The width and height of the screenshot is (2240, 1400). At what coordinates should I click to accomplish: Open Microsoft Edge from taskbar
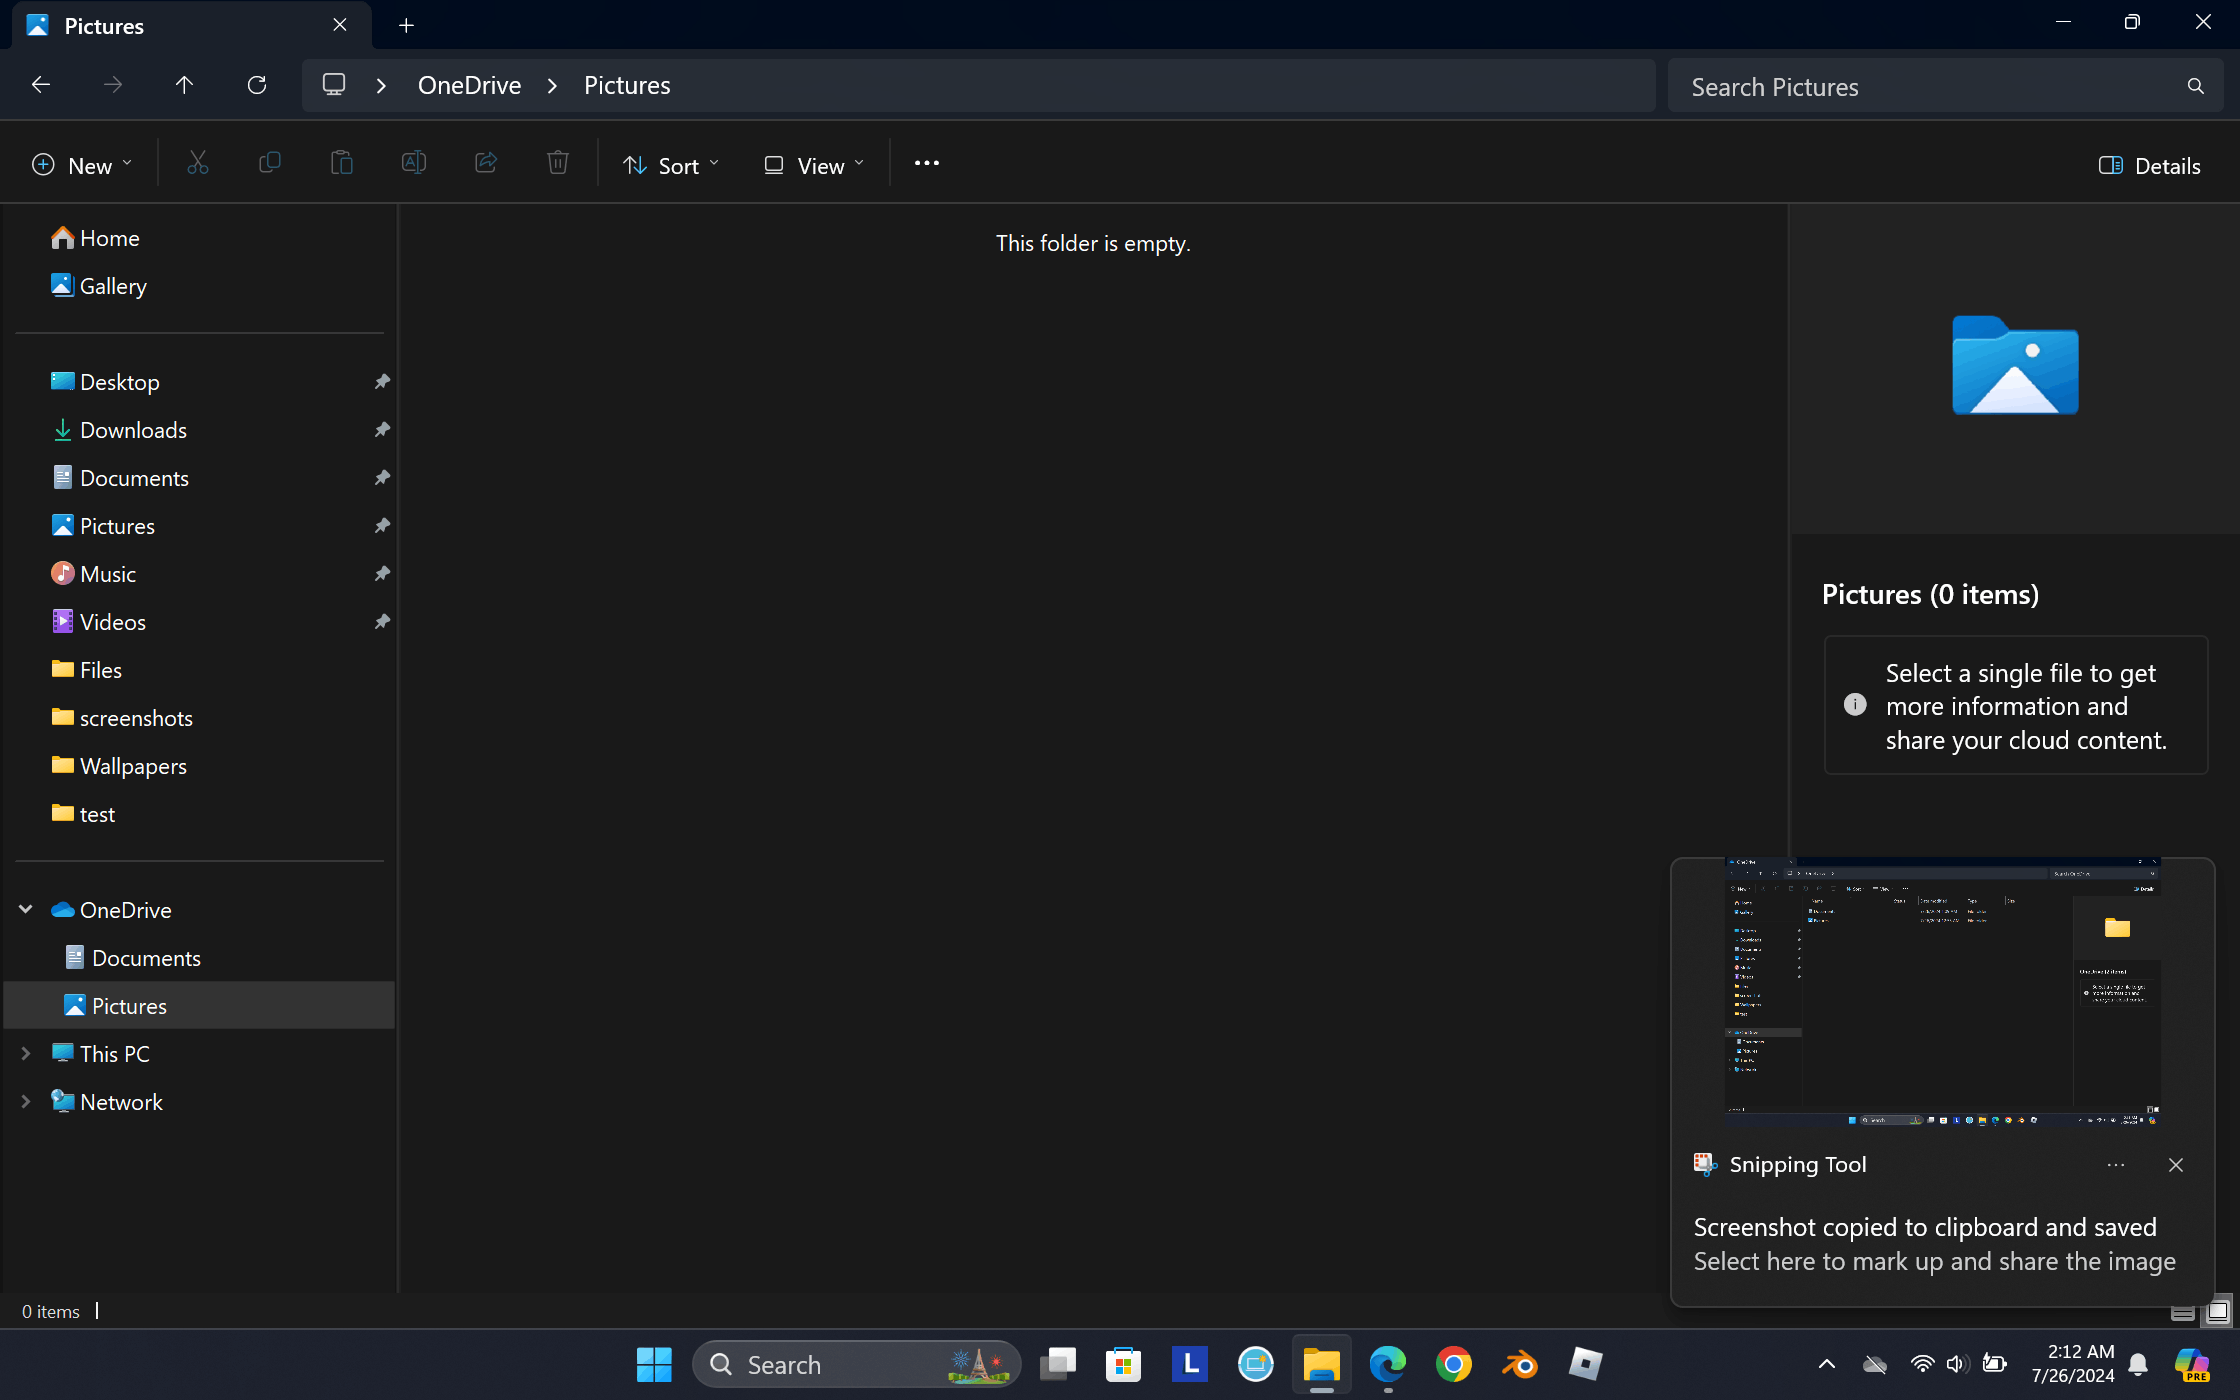[1387, 1364]
